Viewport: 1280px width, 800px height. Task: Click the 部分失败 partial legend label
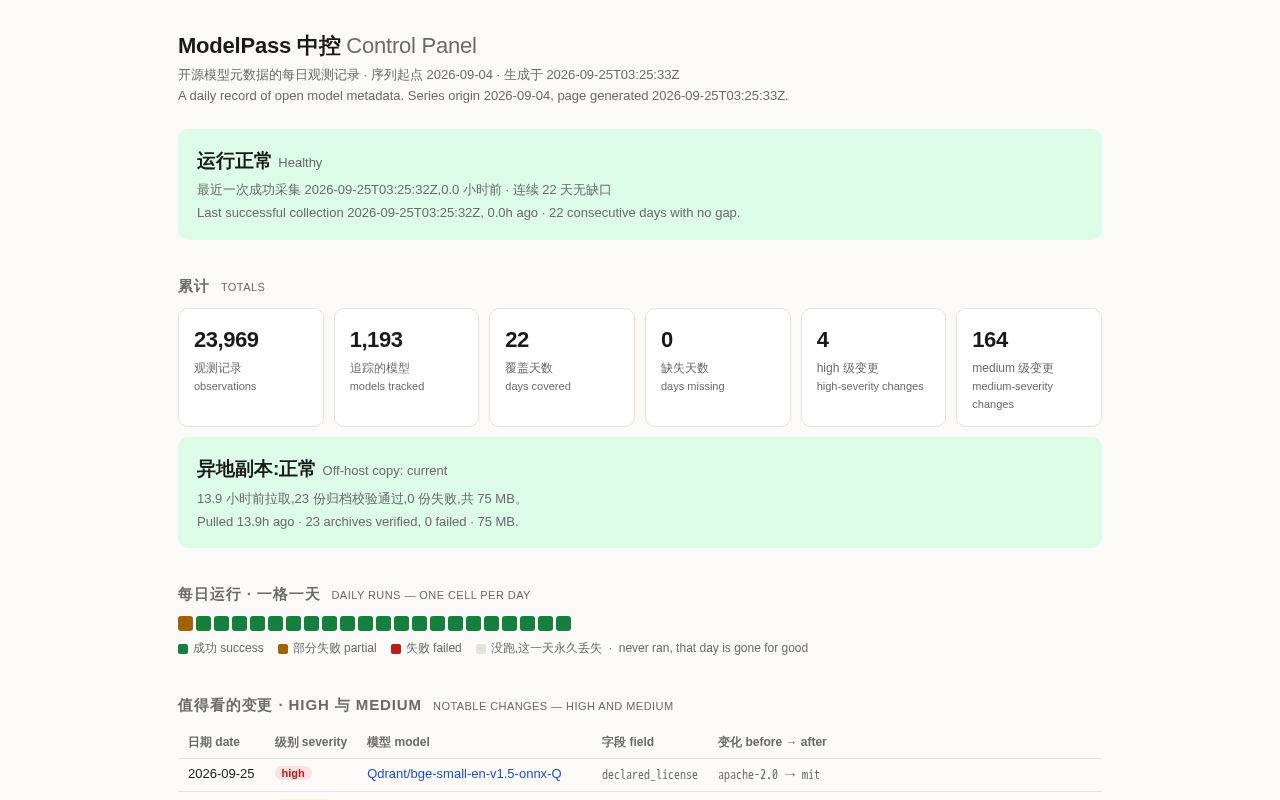(x=335, y=648)
